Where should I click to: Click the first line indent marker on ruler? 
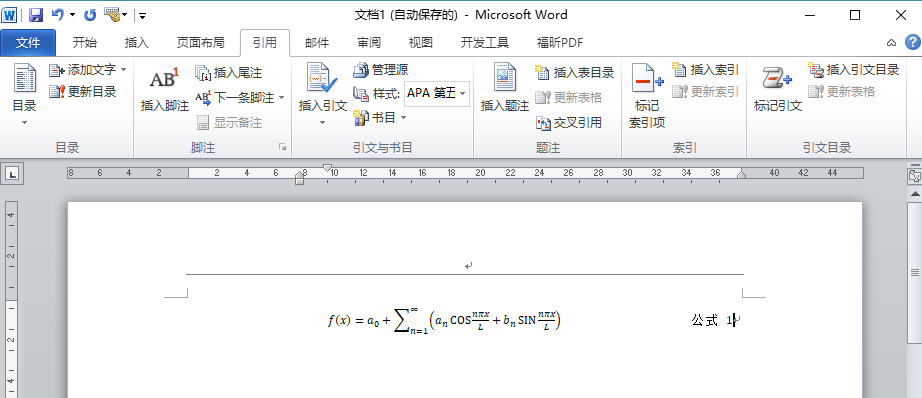click(328, 169)
